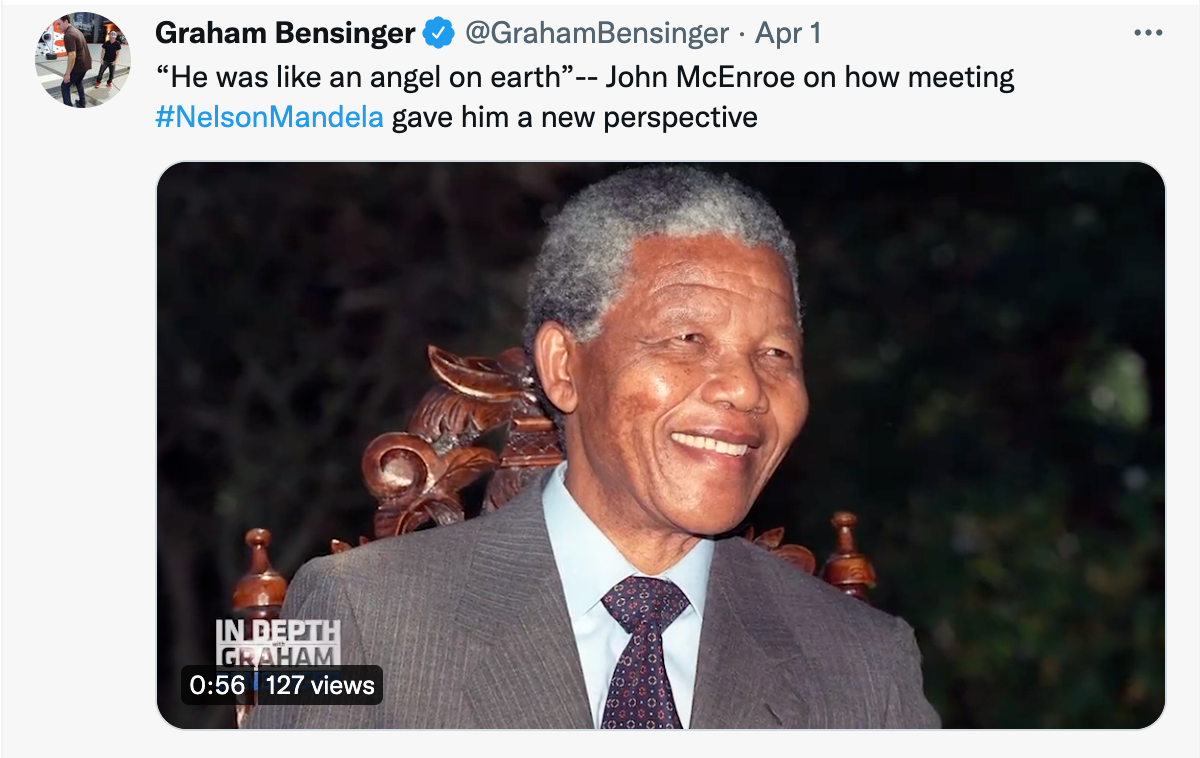Click the patterned tie in the video
This screenshot has width=1200, height=758.
(643, 650)
